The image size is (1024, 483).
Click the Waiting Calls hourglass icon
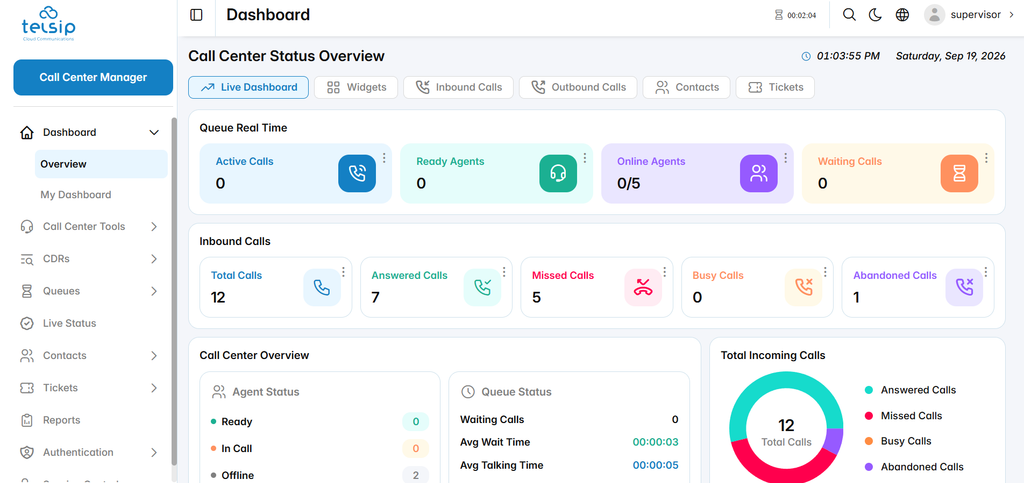(959, 173)
